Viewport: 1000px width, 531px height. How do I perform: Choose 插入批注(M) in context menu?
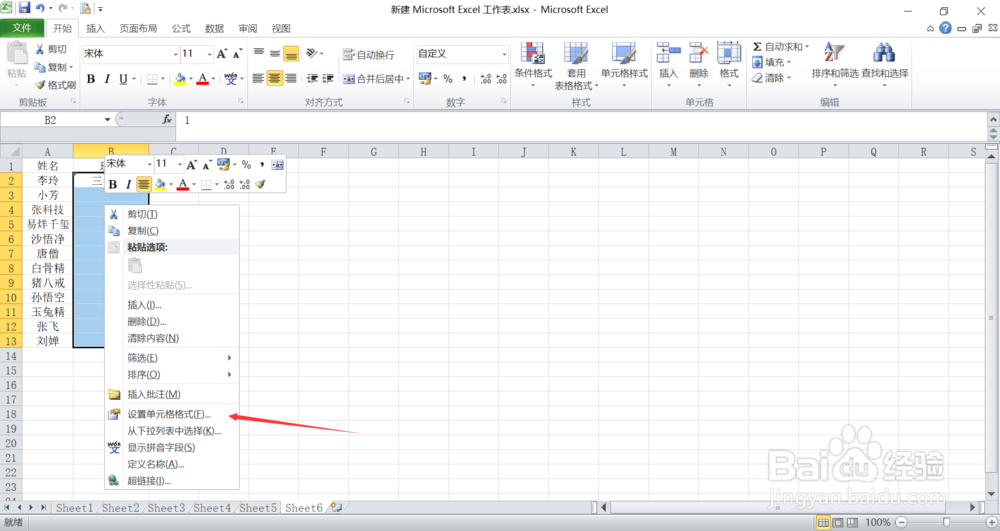pos(172,394)
